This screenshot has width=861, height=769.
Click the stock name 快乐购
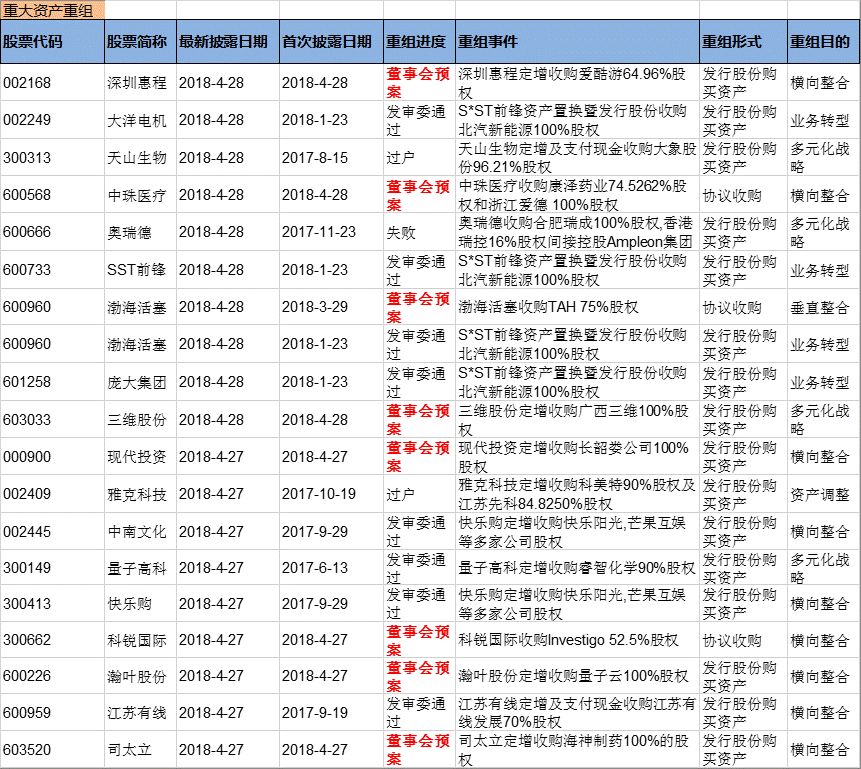pos(129,604)
